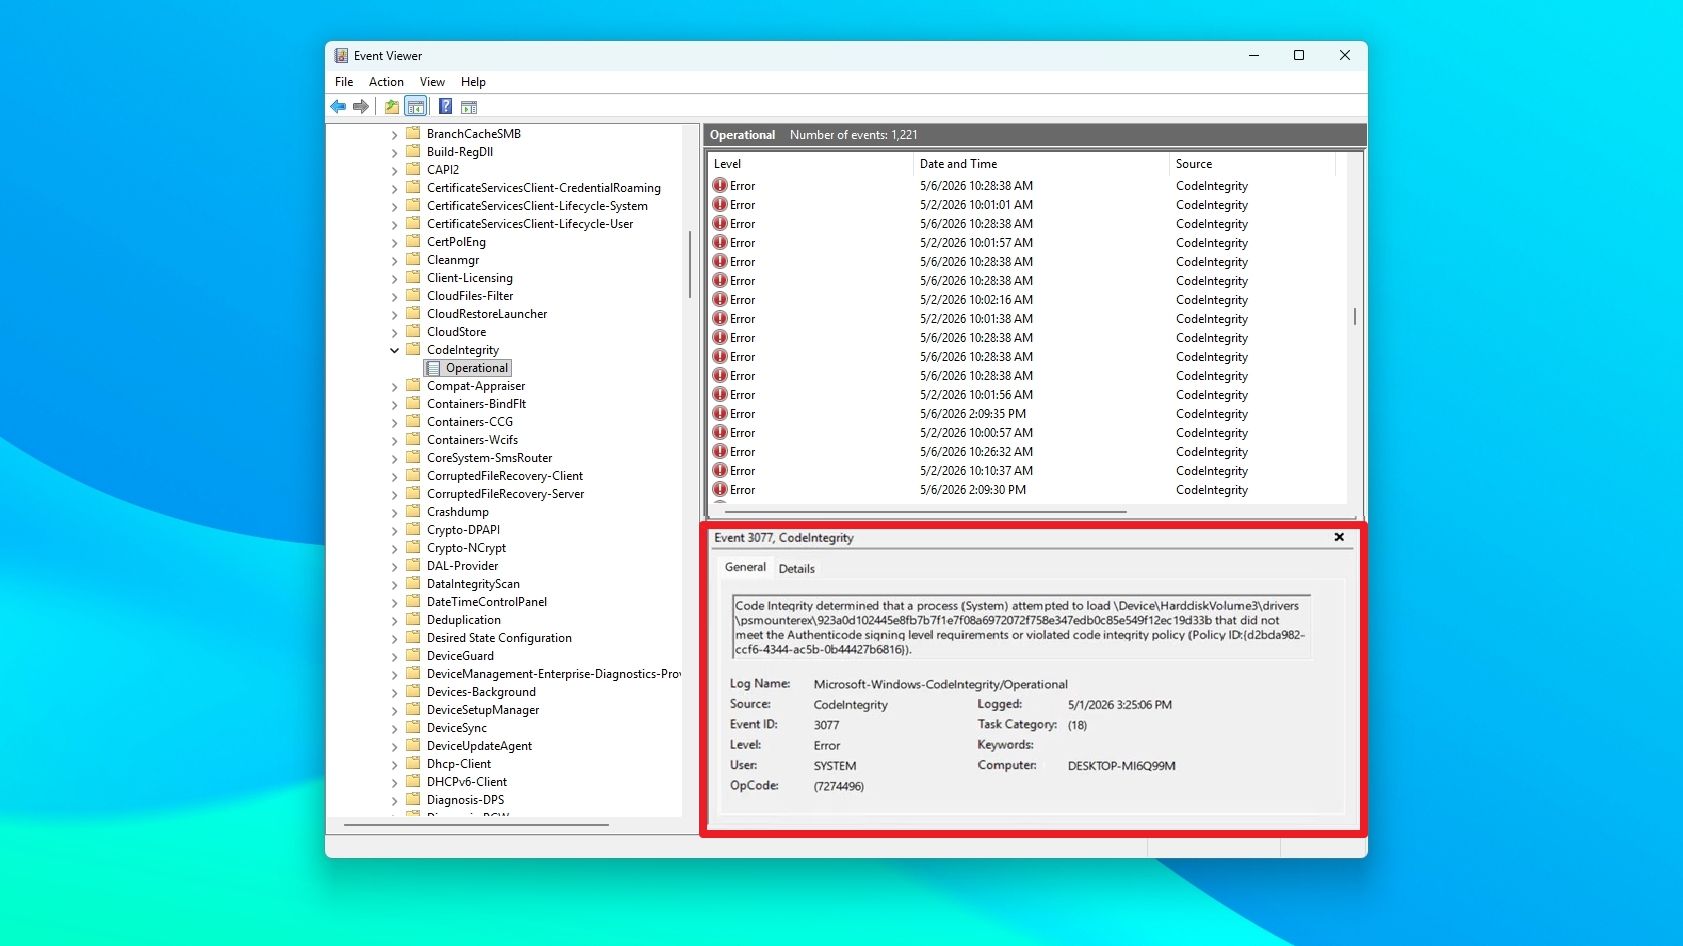
Task: Click the event description text box
Action: (x=1021, y=627)
